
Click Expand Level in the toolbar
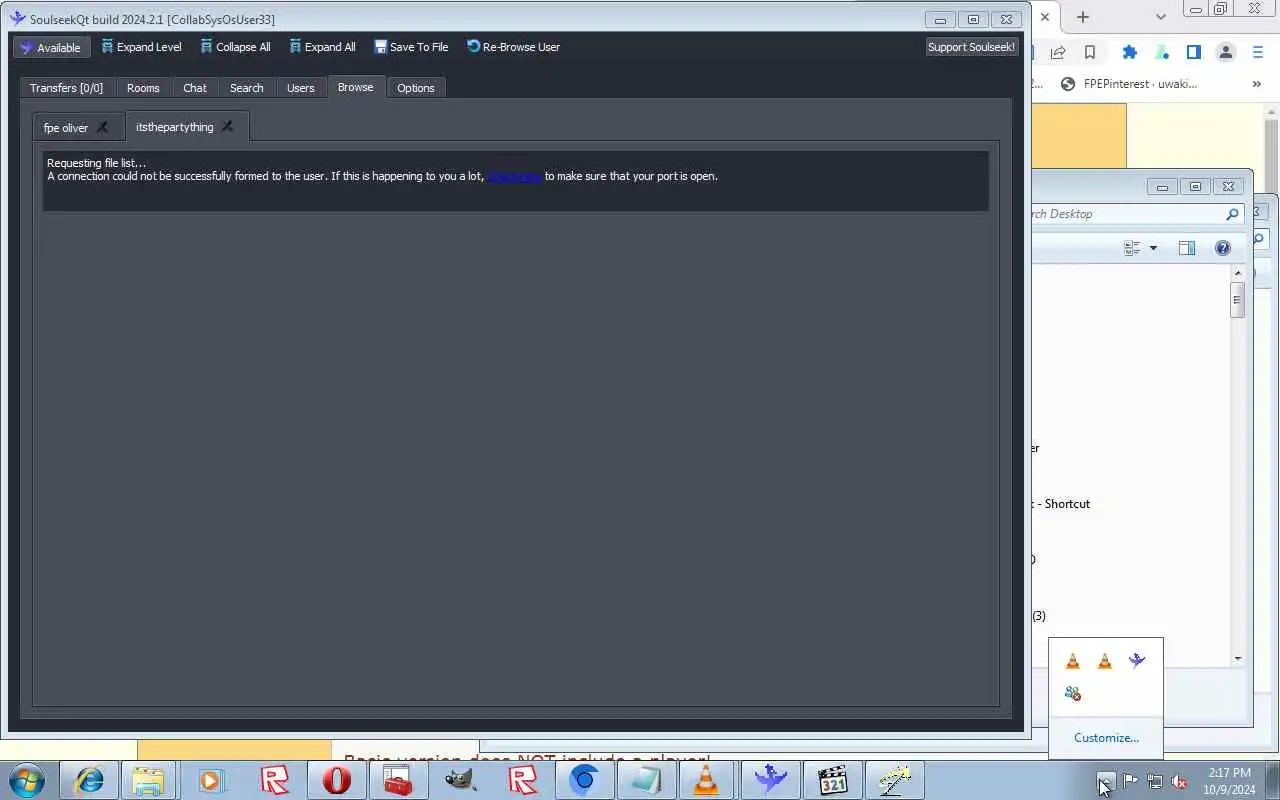point(141,47)
